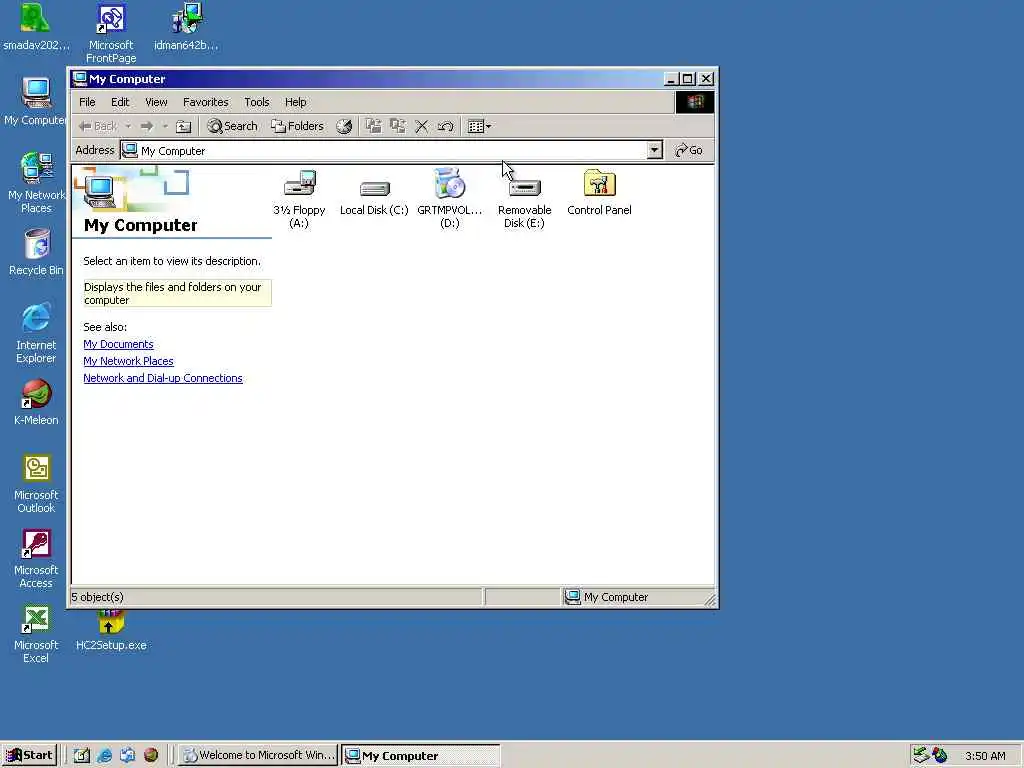Switch to Welcome to Microsoft Windows taskbar button
Image resolution: width=1024 pixels, height=768 pixels.
[x=259, y=756]
